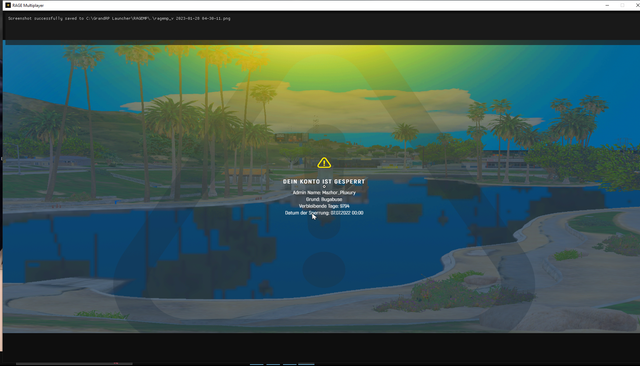
Task: Click the 'Screenshot successfully saved' console message
Action: point(119,18)
